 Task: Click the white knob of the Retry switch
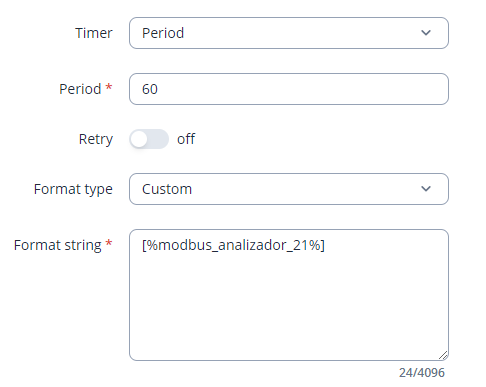click(139, 139)
